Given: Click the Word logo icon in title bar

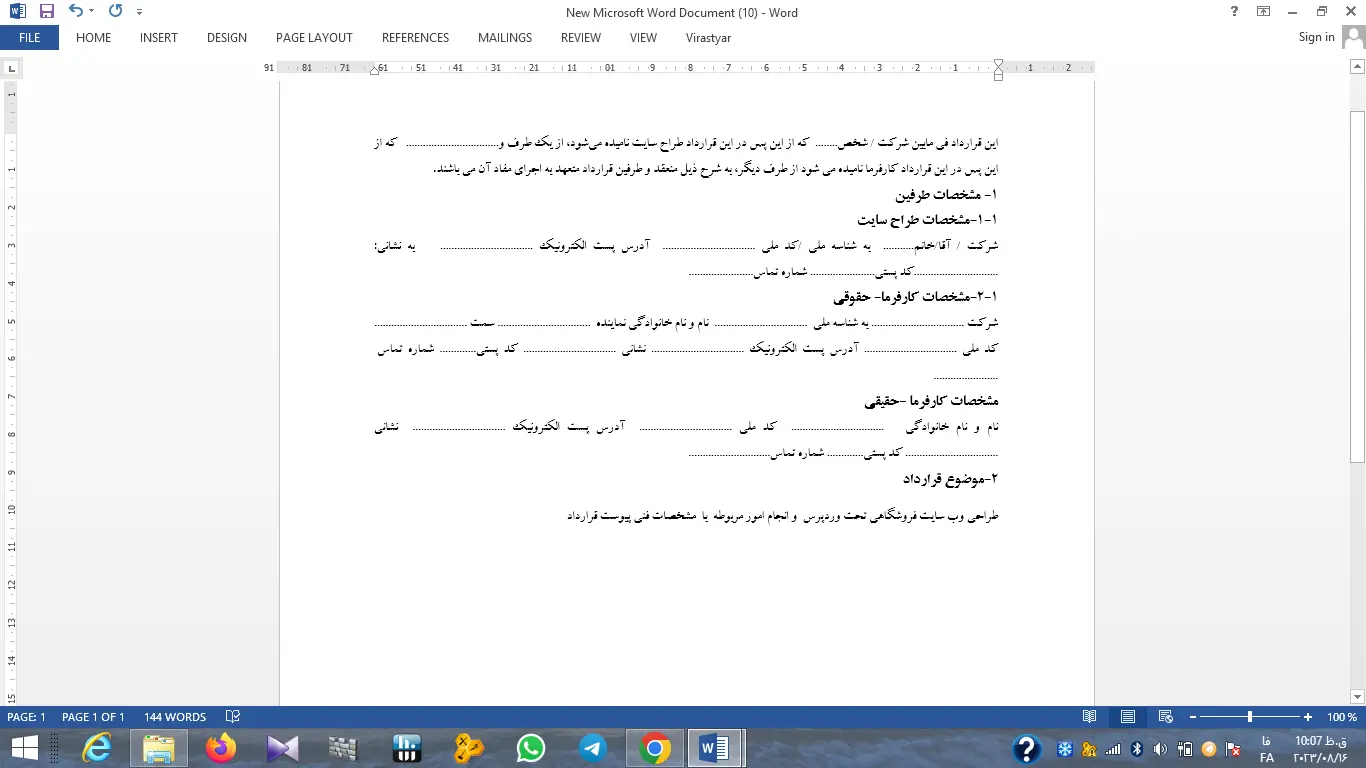Looking at the screenshot, I should click(18, 12).
